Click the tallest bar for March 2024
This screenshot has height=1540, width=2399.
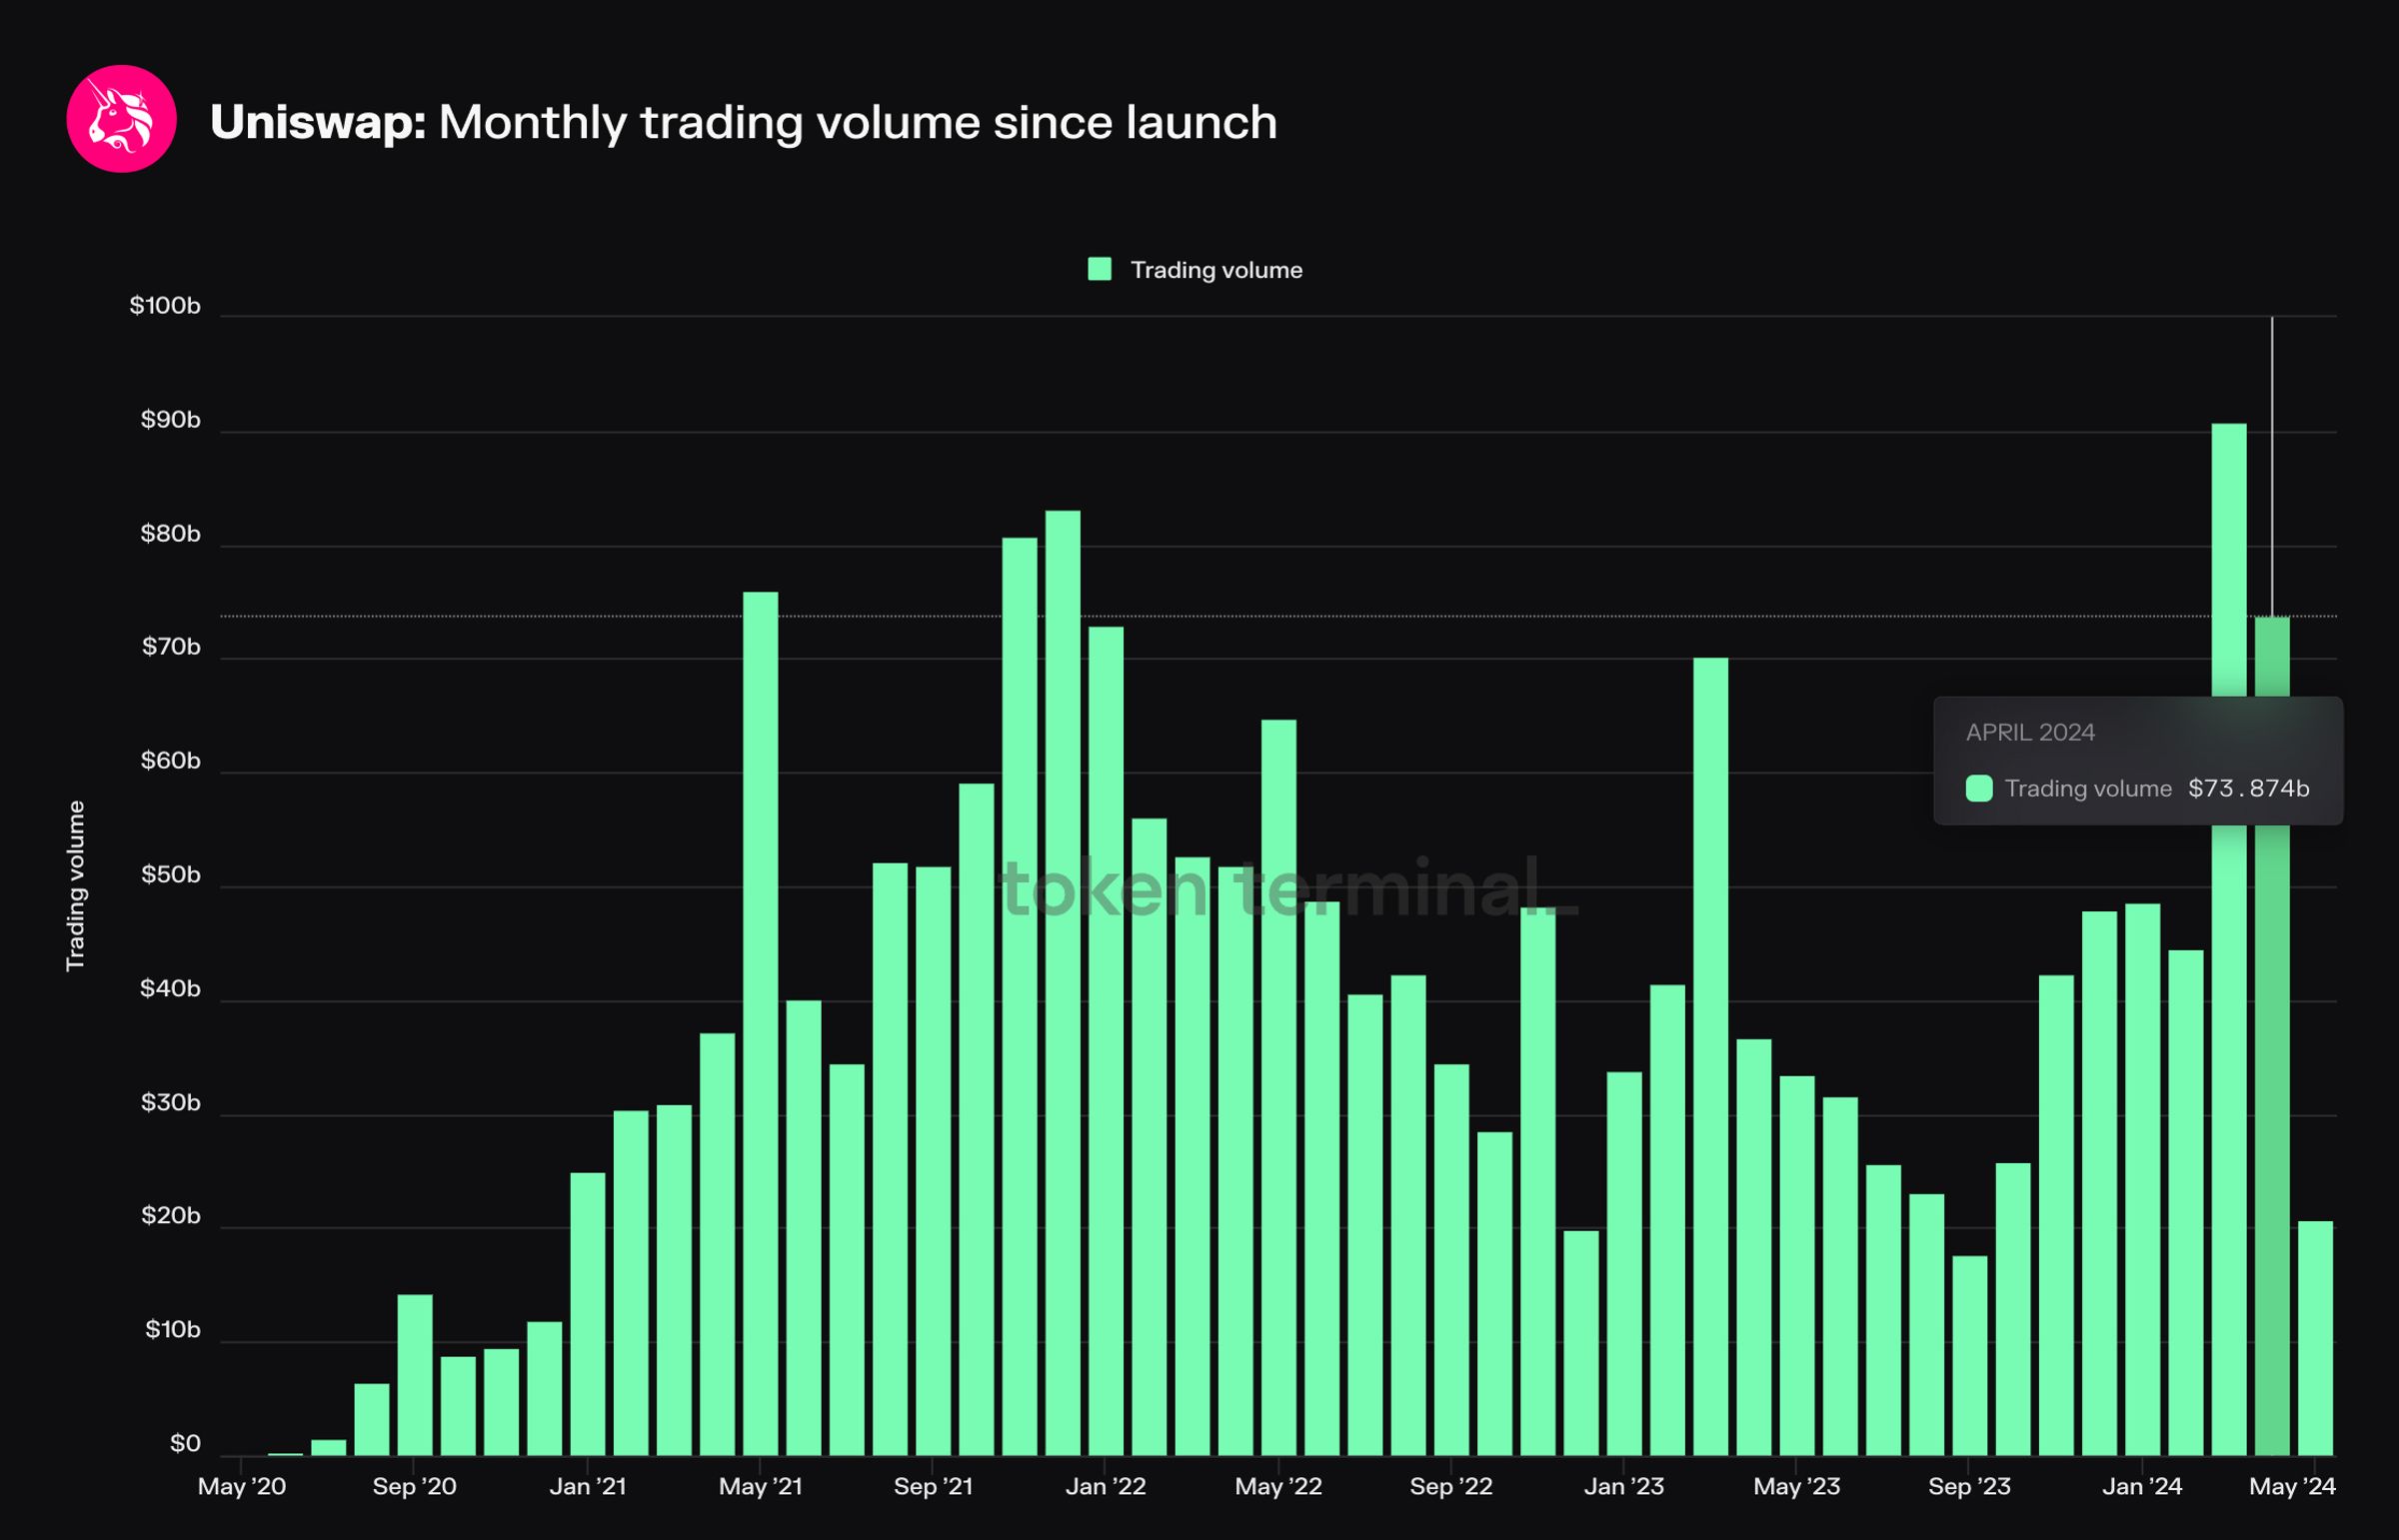[x=2228, y=1100]
